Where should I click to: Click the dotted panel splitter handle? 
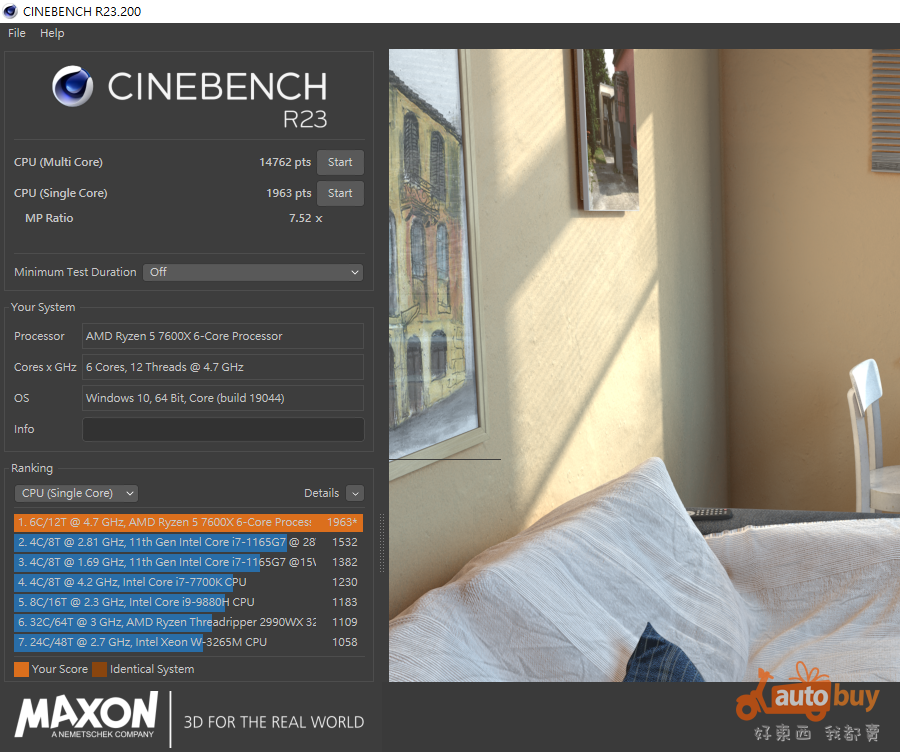[x=382, y=544]
